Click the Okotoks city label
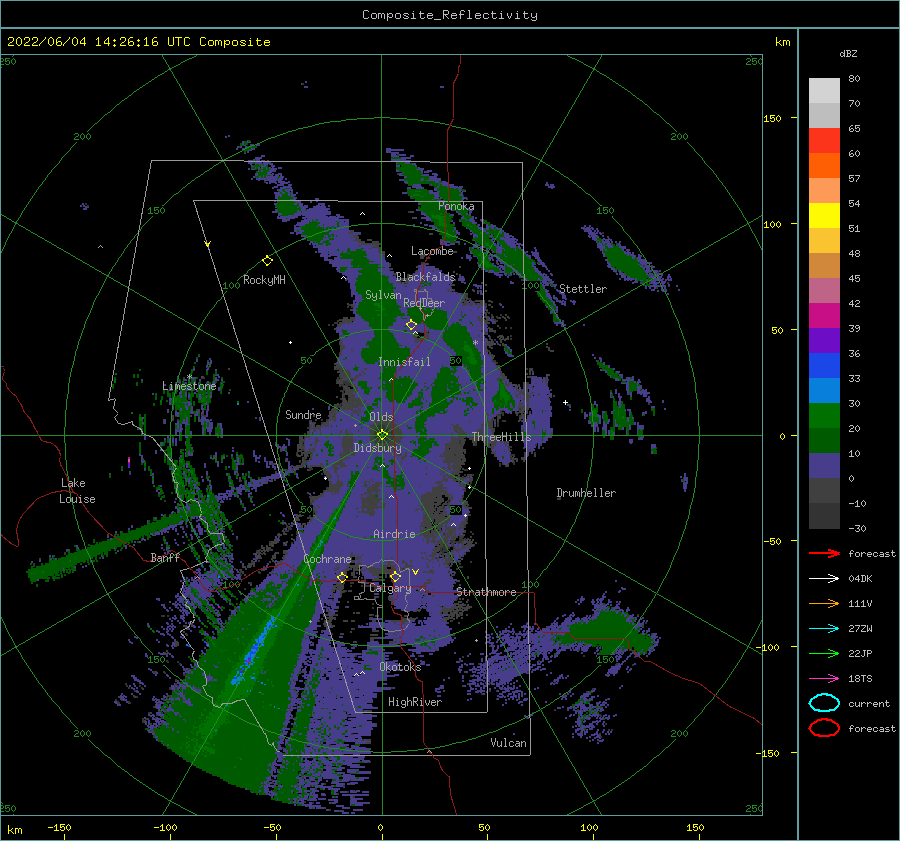The height and width of the screenshot is (841, 900). pos(400,666)
